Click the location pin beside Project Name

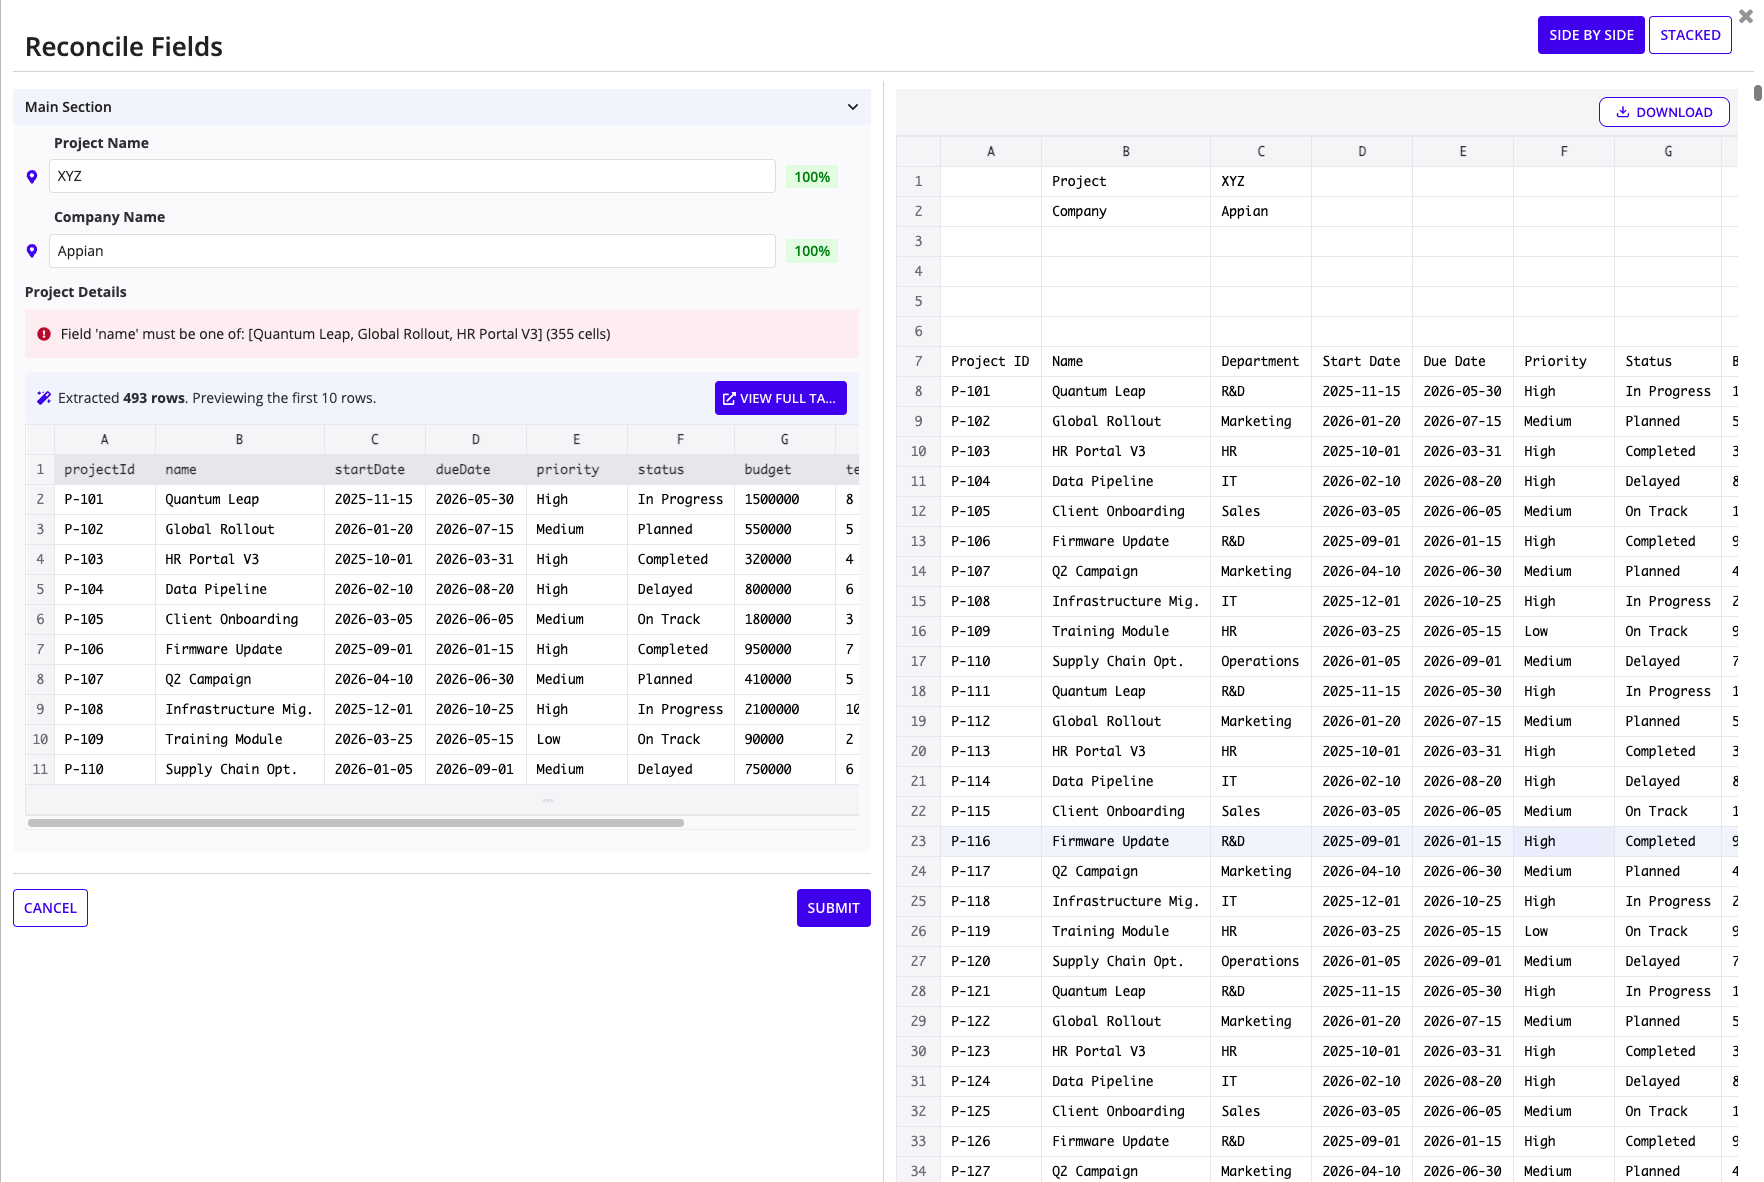[32, 177]
